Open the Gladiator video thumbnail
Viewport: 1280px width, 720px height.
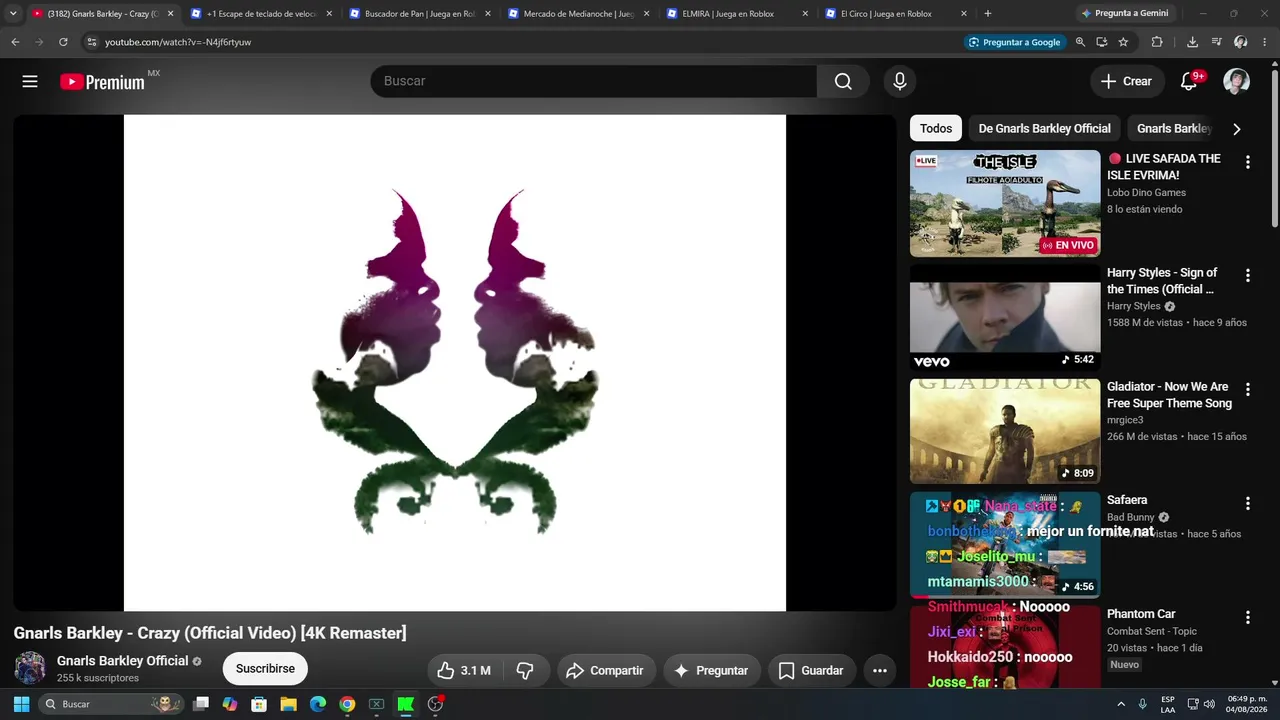pyautogui.click(x=1005, y=432)
